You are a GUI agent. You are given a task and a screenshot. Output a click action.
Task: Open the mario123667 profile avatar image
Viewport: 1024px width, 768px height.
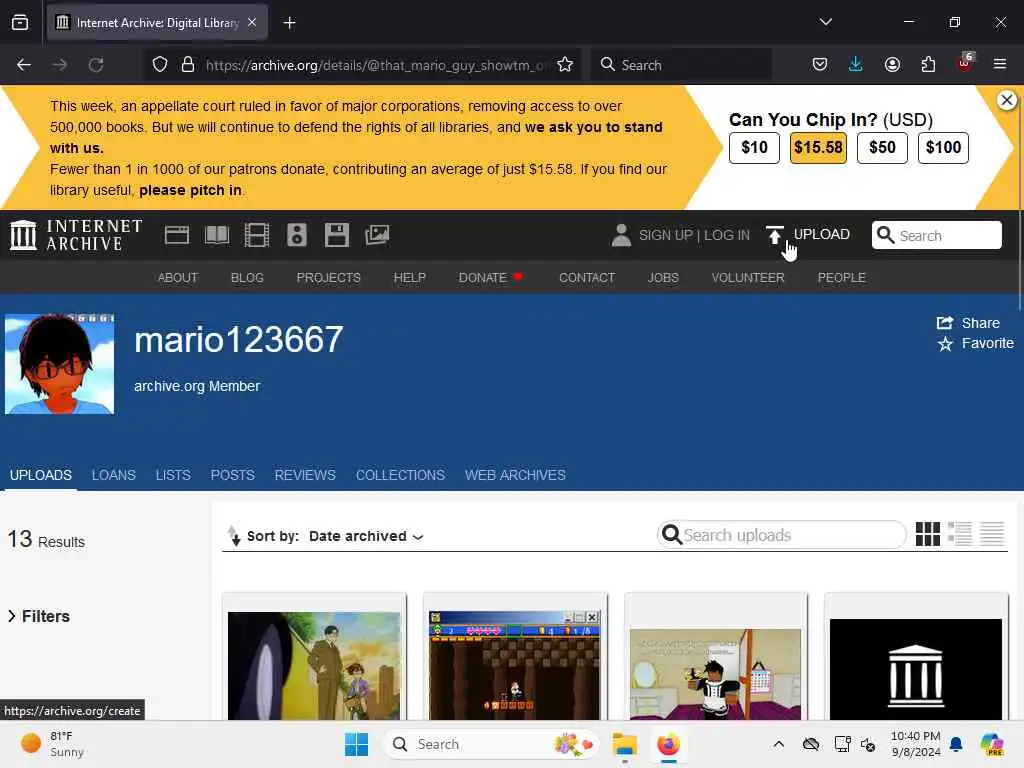pyautogui.click(x=59, y=364)
